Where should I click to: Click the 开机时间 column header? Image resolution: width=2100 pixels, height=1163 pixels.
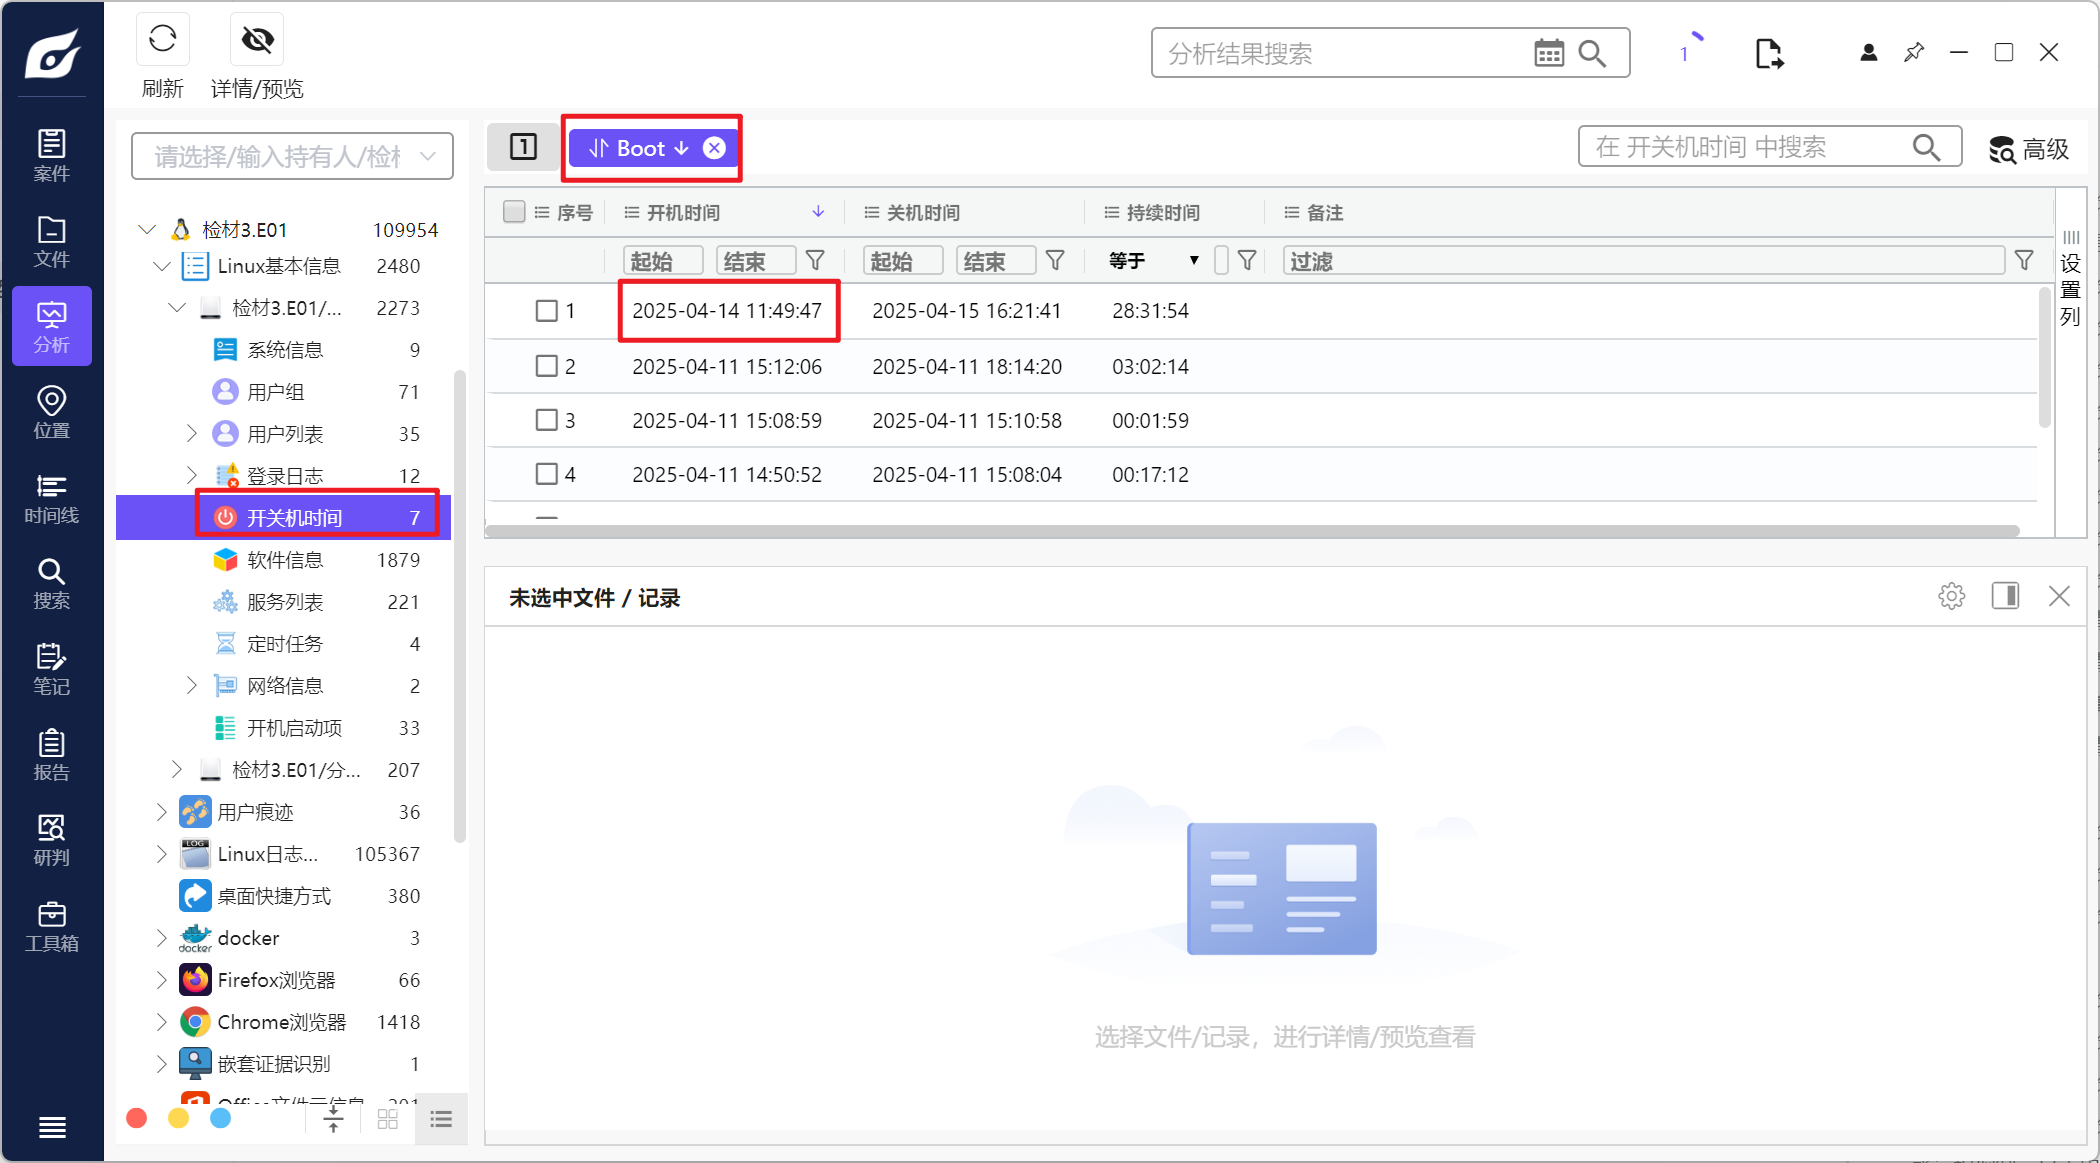coord(684,212)
